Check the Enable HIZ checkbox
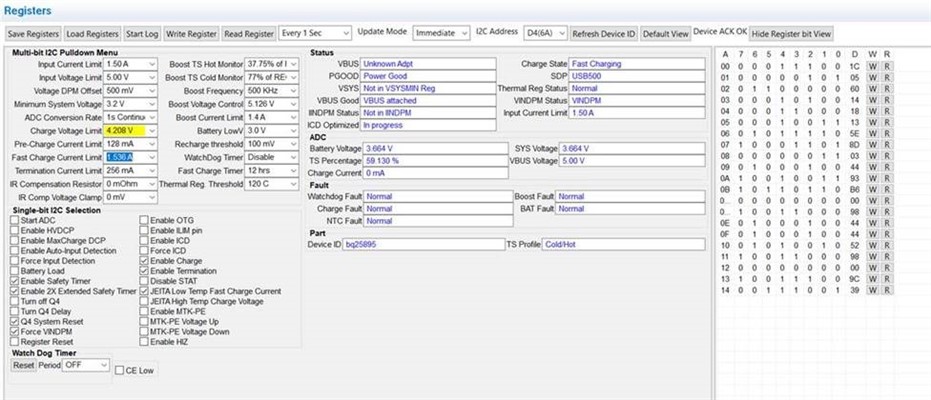931x400 pixels. click(144, 342)
